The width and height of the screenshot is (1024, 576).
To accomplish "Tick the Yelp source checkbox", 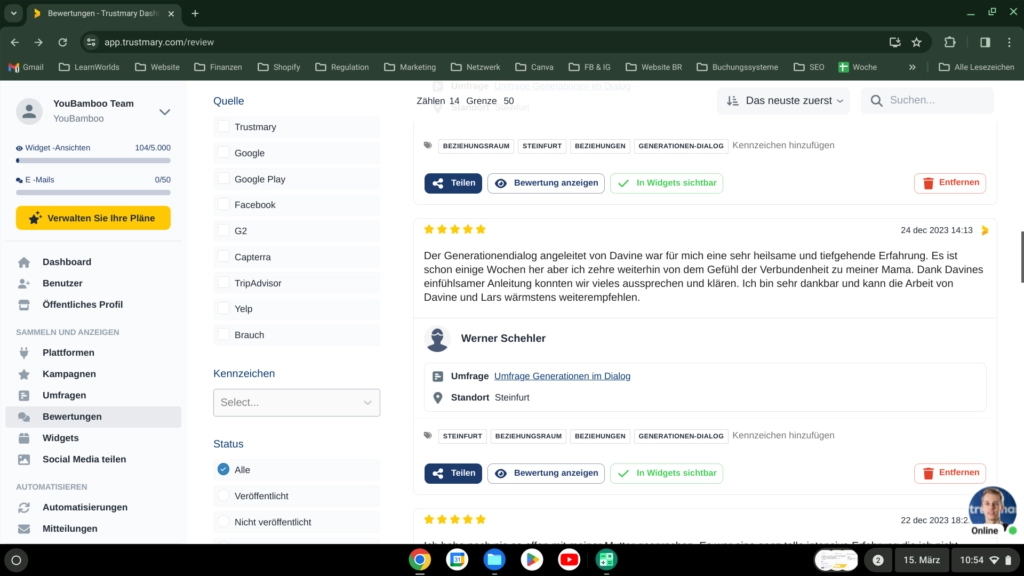I will point(223,308).
